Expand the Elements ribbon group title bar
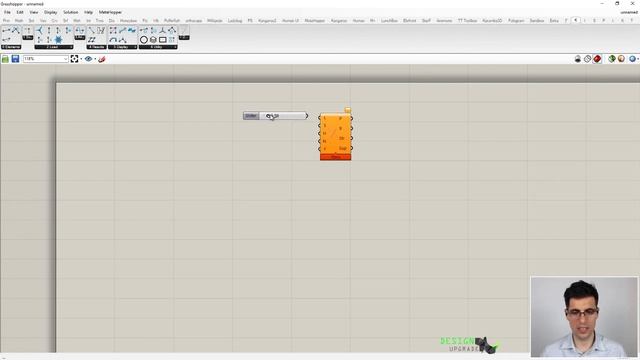 click(11, 47)
